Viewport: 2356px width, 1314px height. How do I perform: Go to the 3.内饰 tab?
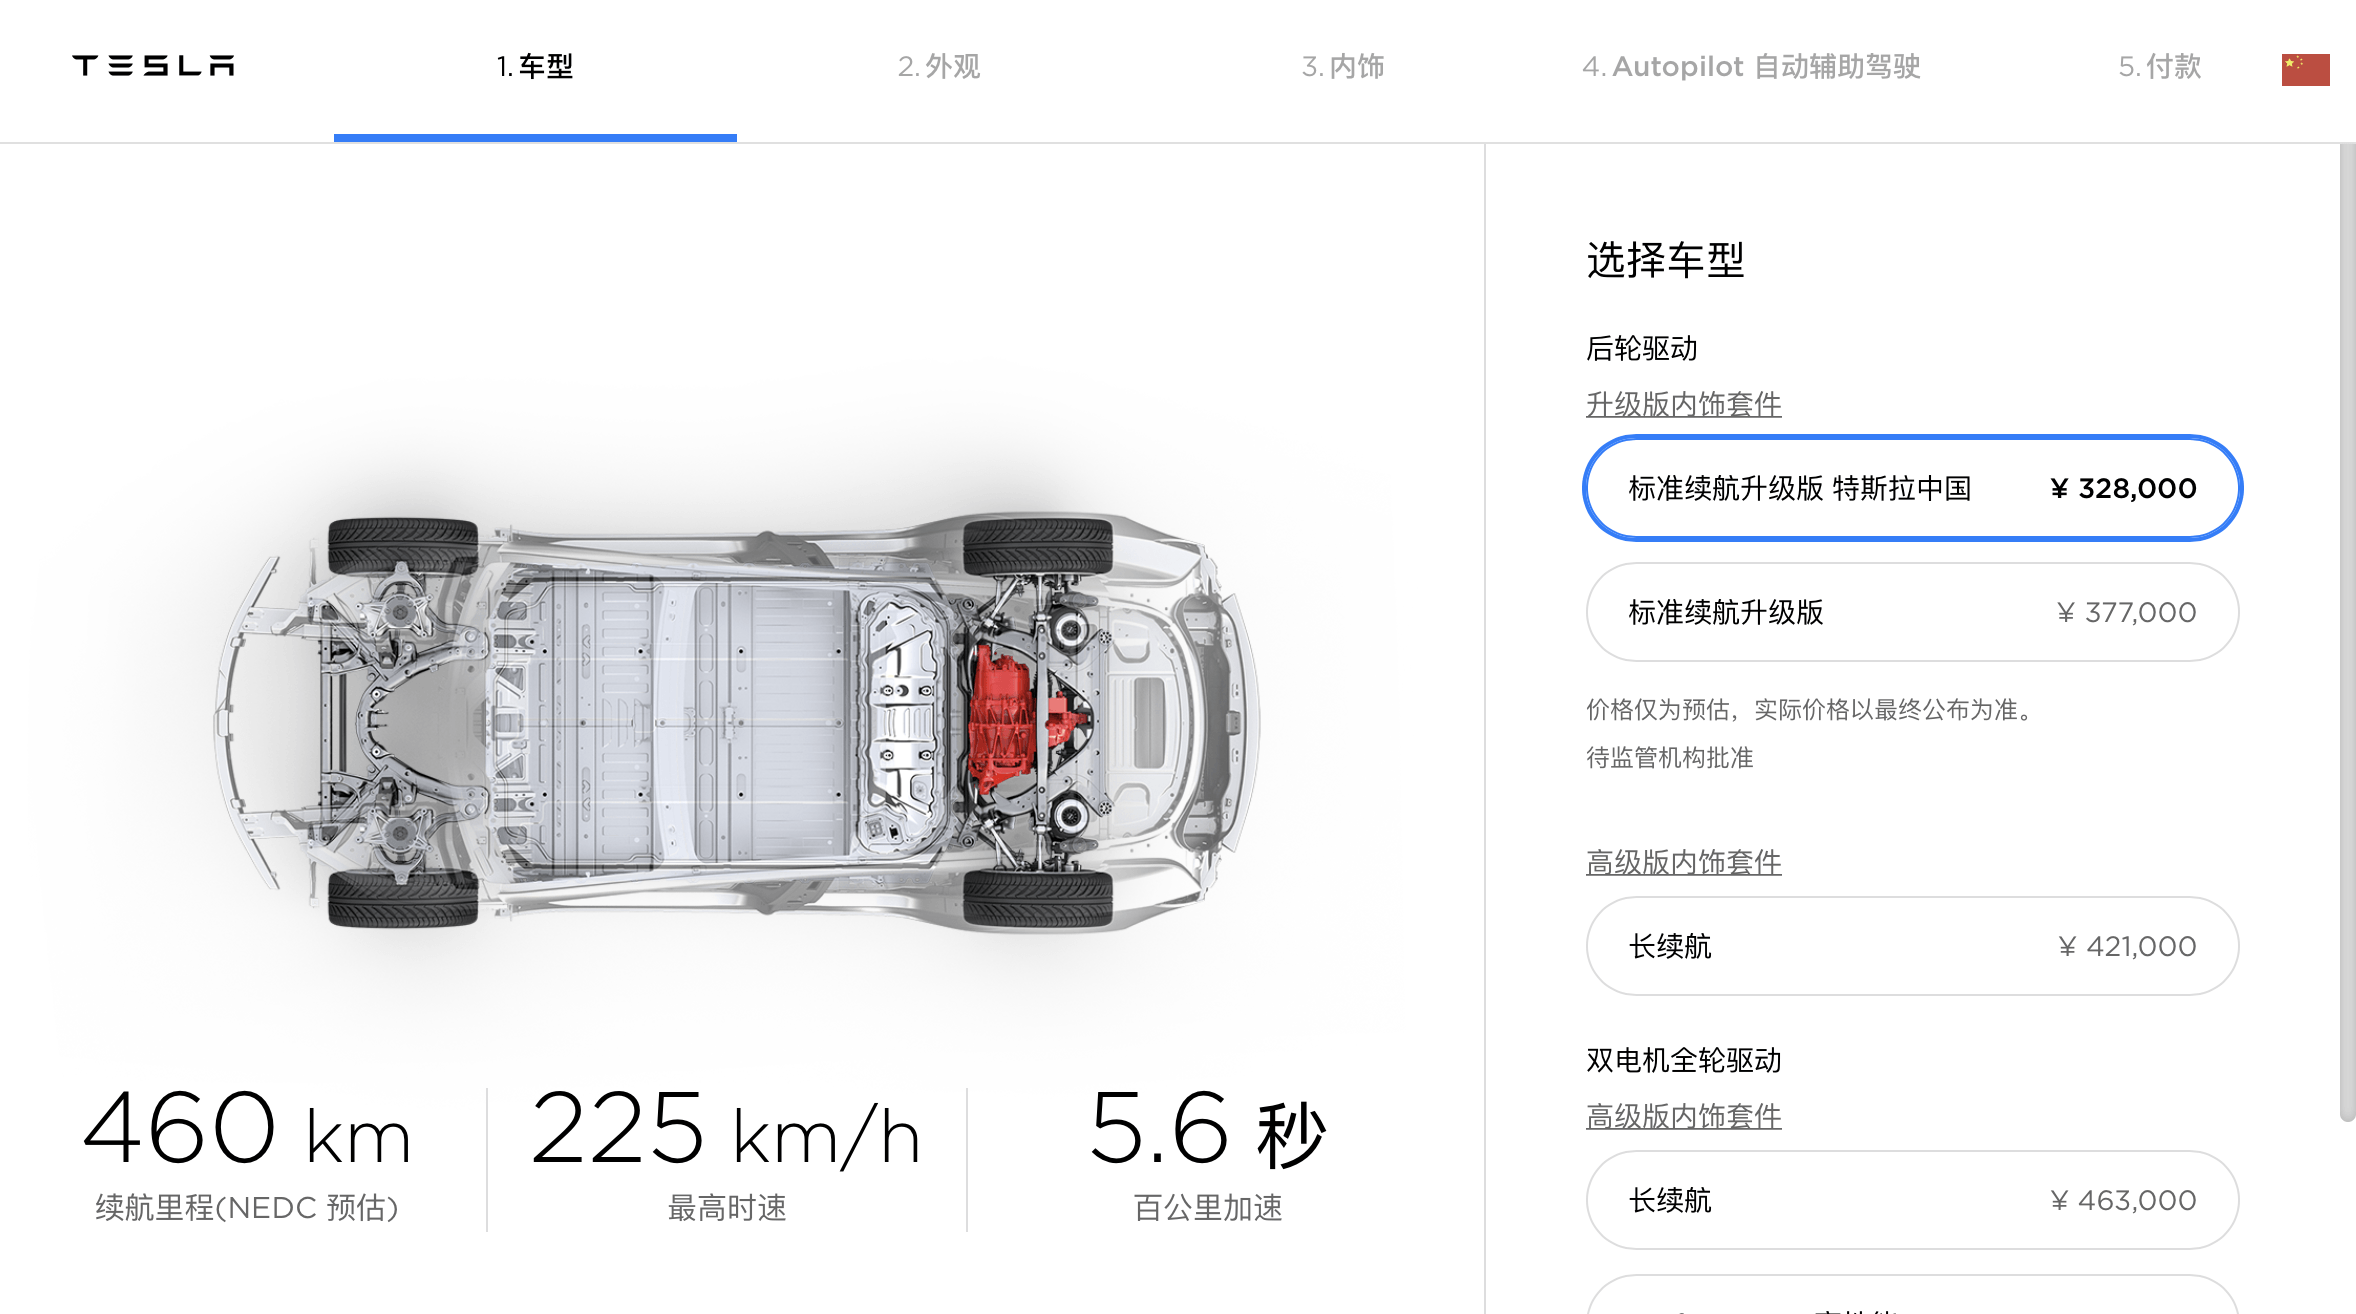tap(1342, 67)
